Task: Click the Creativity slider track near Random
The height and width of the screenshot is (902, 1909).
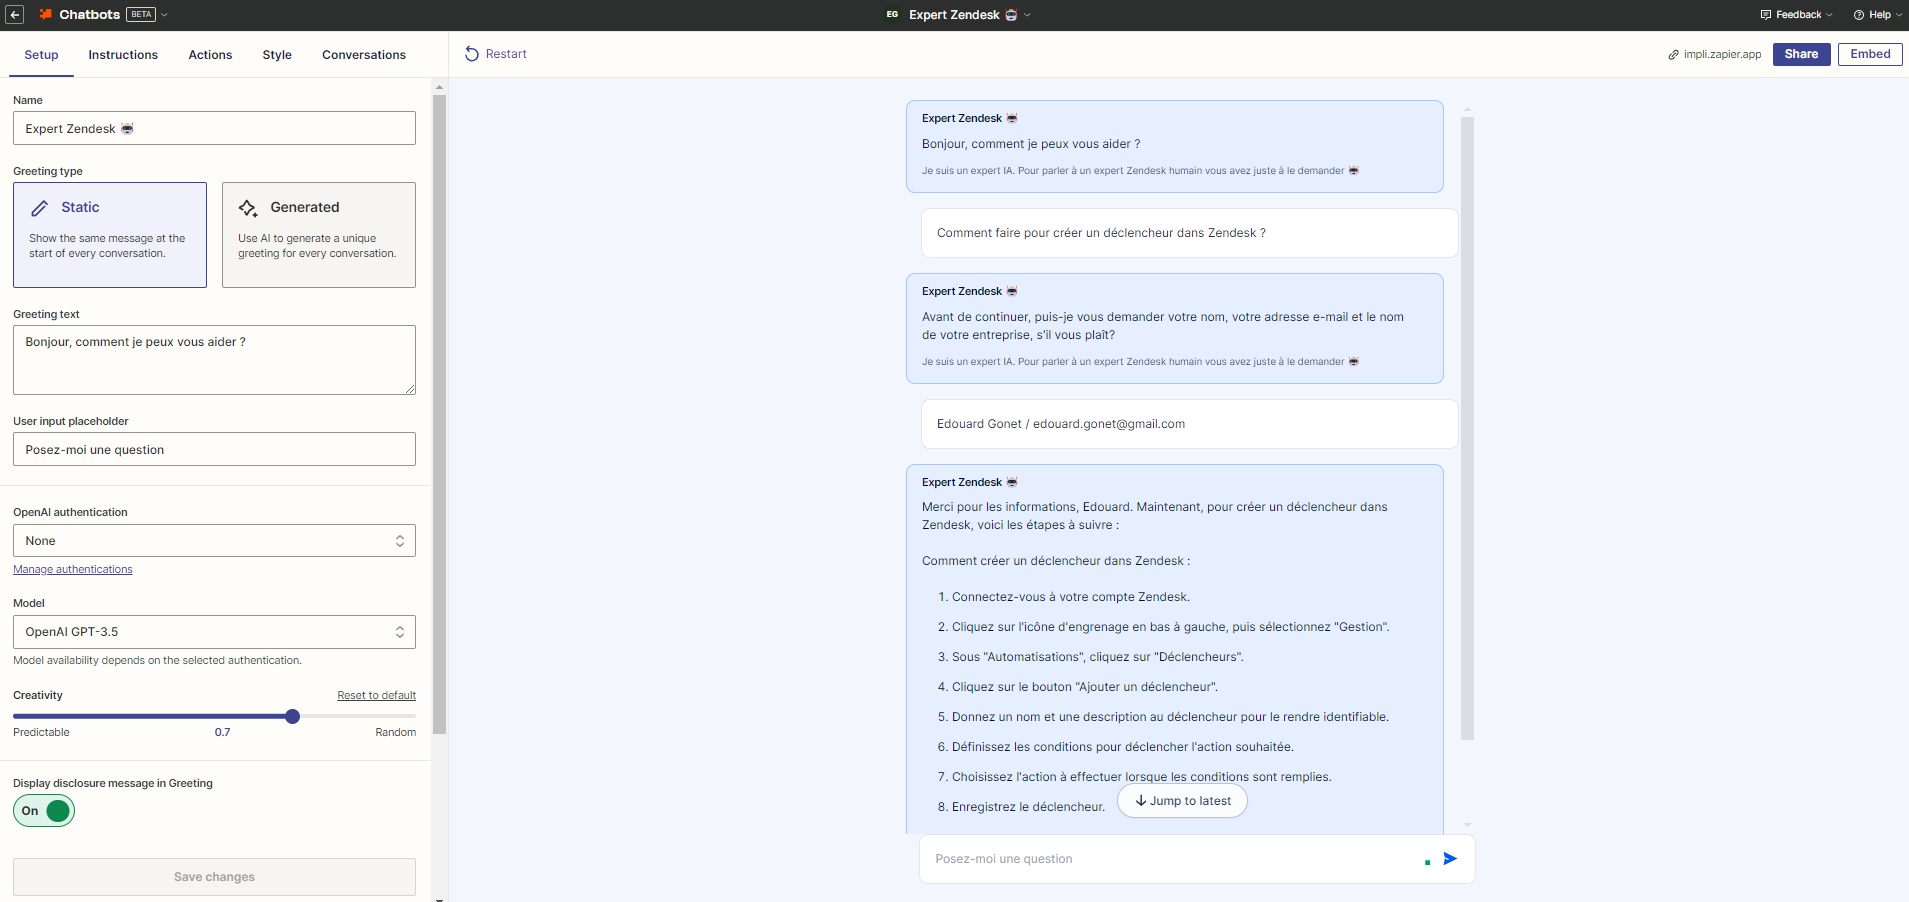Action: [400, 716]
